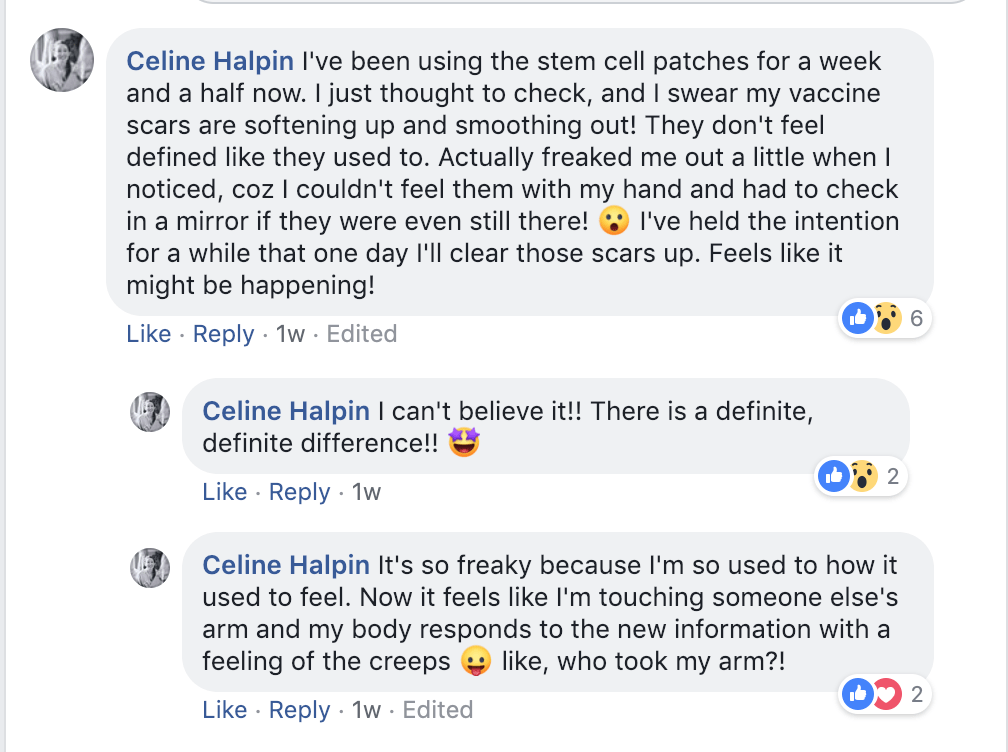Screen dimensions: 1008x752
Task: Click thumbs-up reaction icon on 'definite difference' reply
Action: (x=834, y=477)
